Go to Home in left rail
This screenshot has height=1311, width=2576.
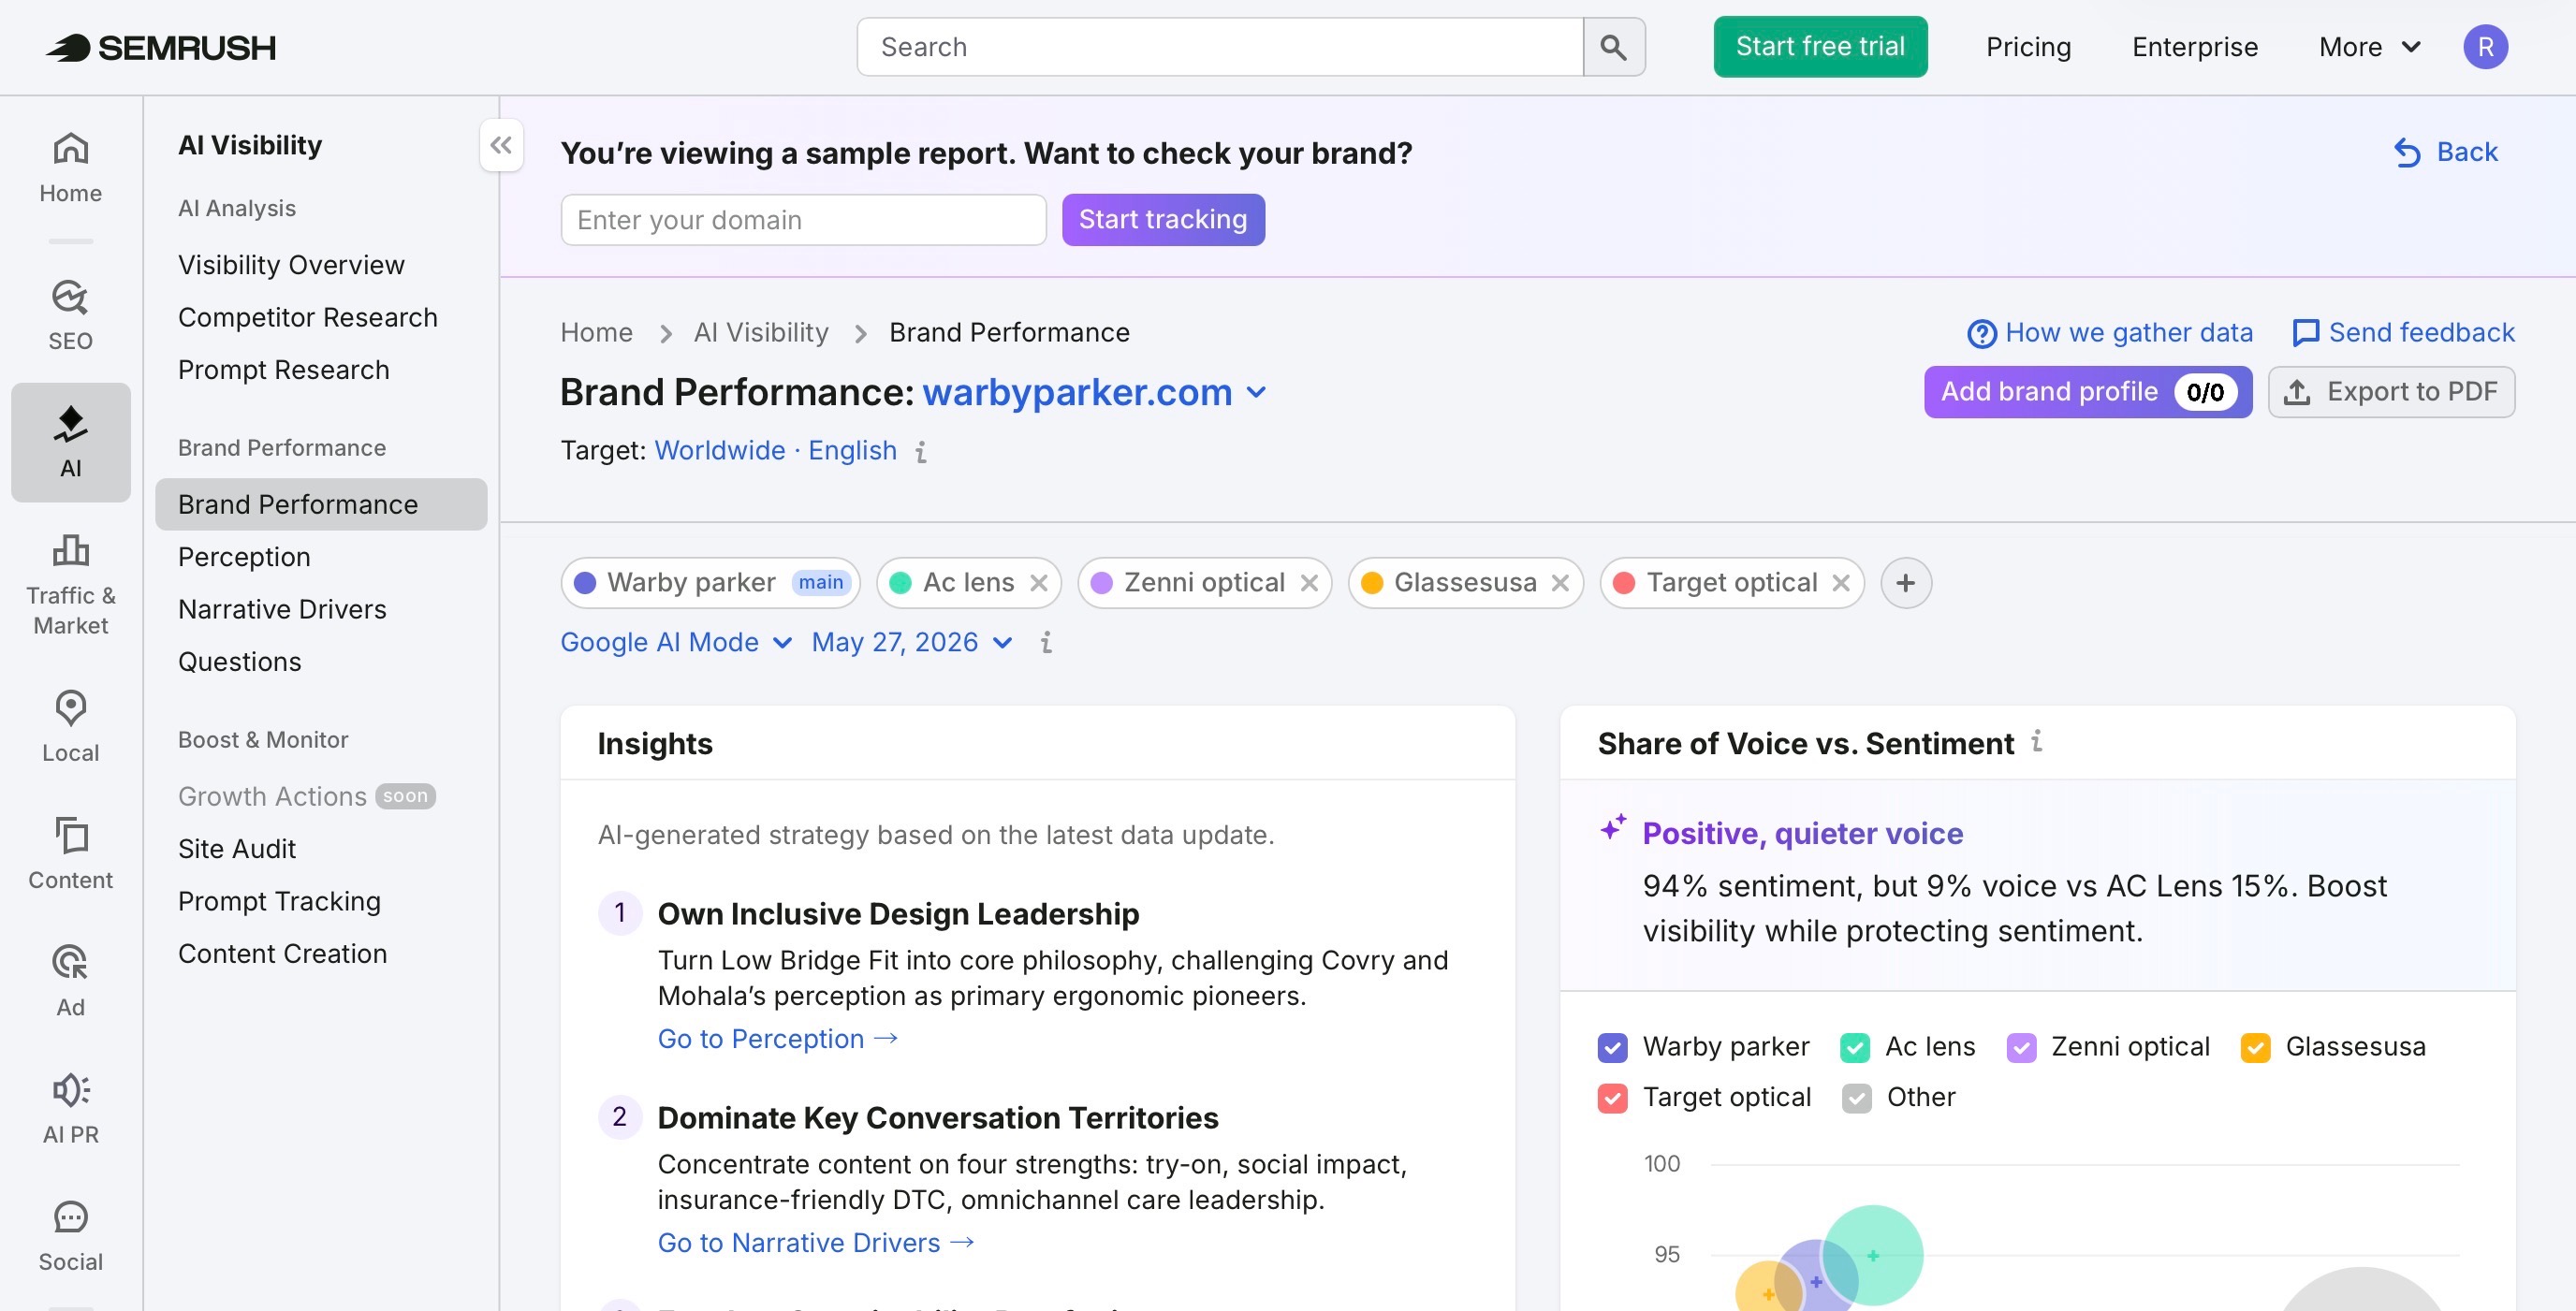coord(70,168)
